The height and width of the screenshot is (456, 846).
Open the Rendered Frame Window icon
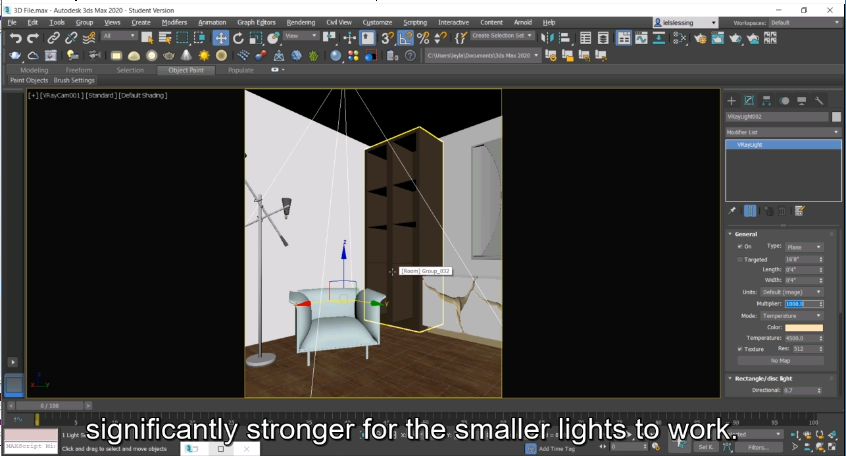point(718,38)
